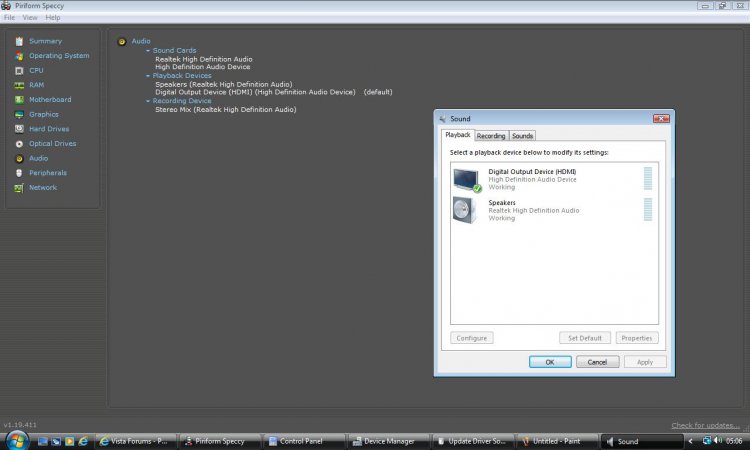Click the HDMI device volume level meter
The width and height of the screenshot is (750, 450).
[x=648, y=178]
